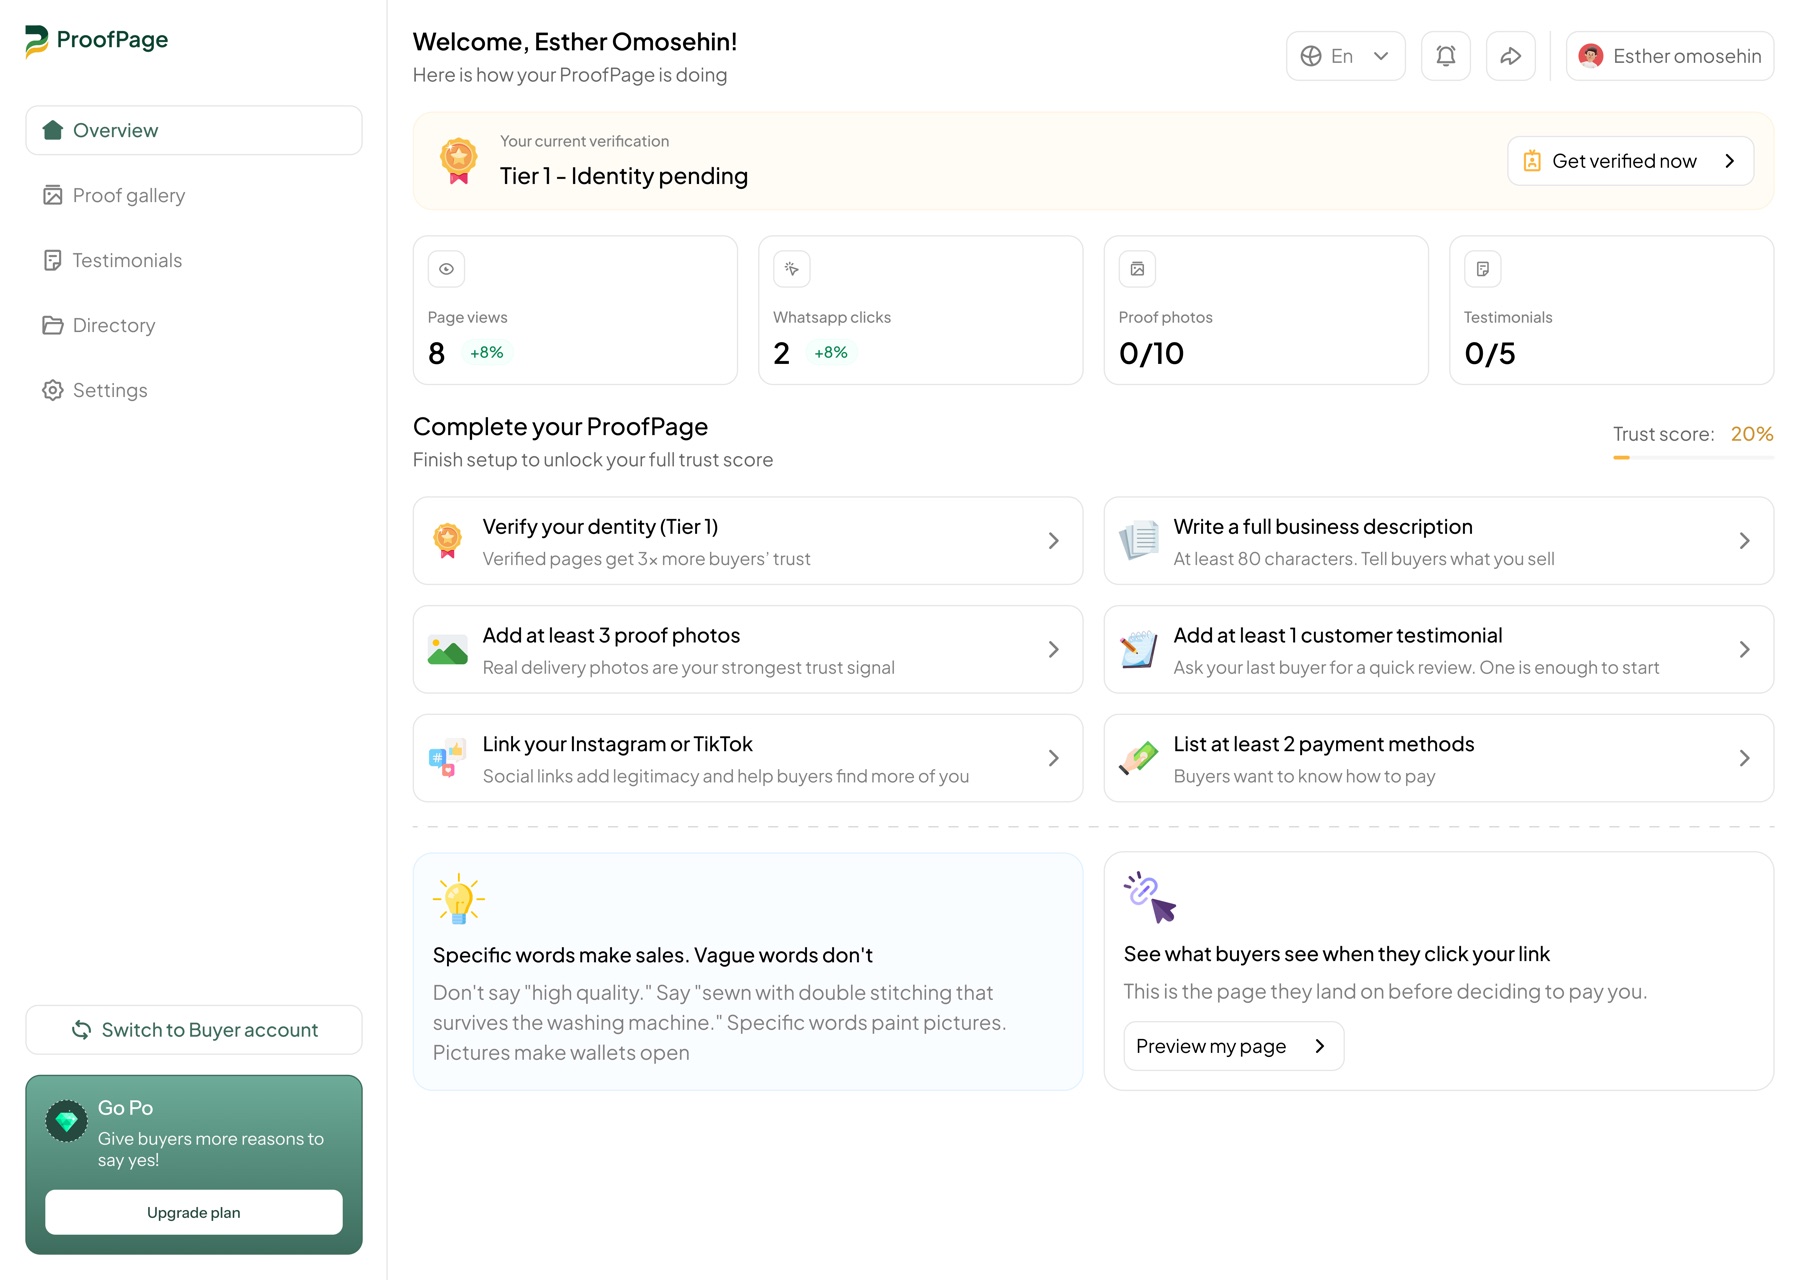Viewport: 1800px width, 1280px height.
Task: Click the link-and-cursor preview icon
Action: point(1150,897)
